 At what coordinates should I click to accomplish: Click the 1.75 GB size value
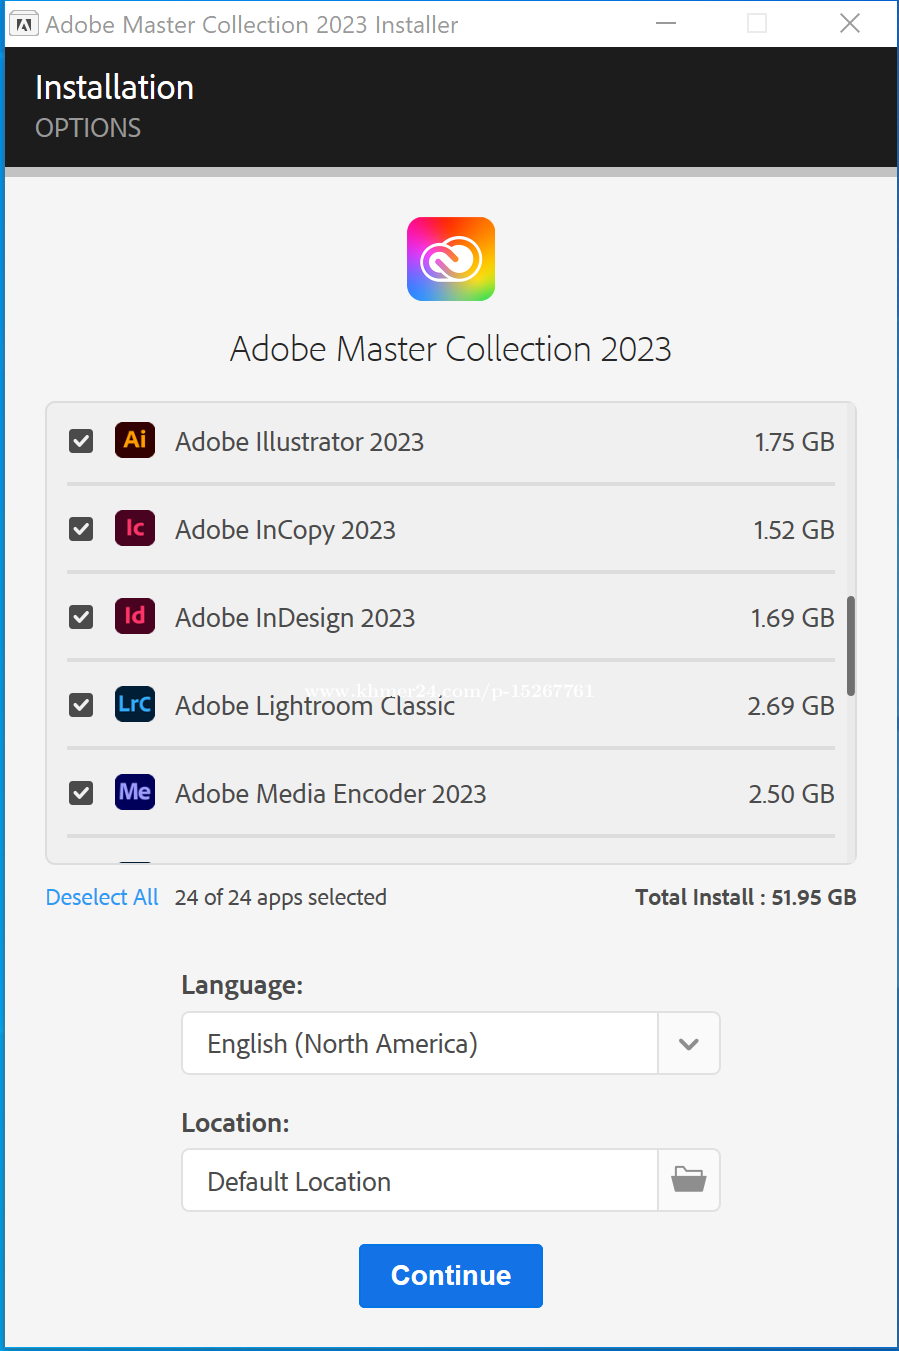pos(794,442)
